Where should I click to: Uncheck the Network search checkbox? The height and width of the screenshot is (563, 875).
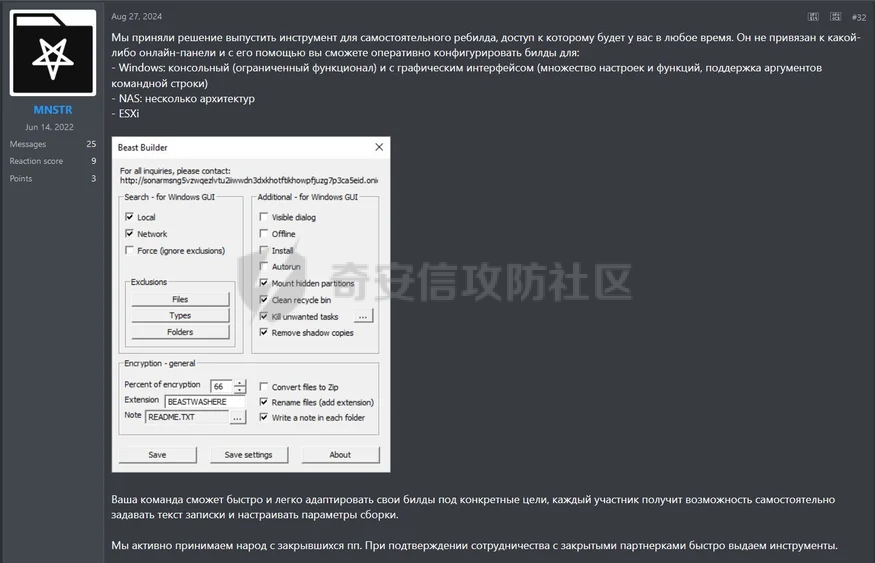click(129, 234)
